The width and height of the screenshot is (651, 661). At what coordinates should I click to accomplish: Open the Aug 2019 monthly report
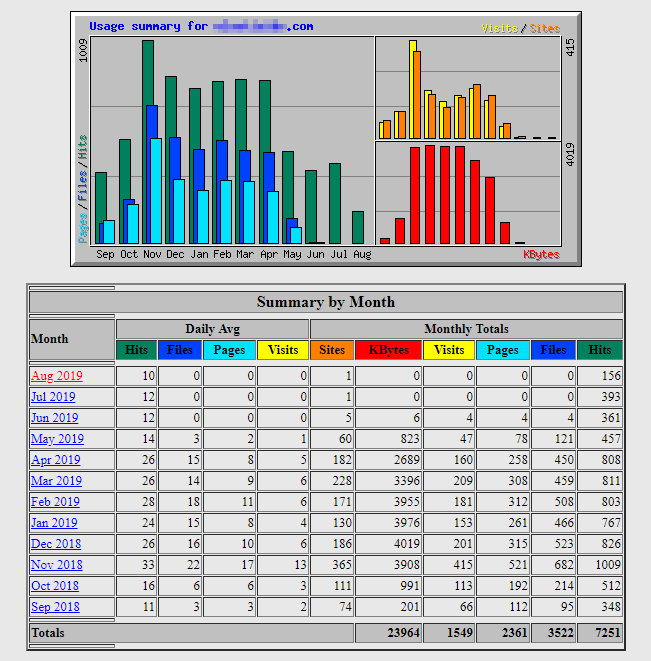(56, 376)
